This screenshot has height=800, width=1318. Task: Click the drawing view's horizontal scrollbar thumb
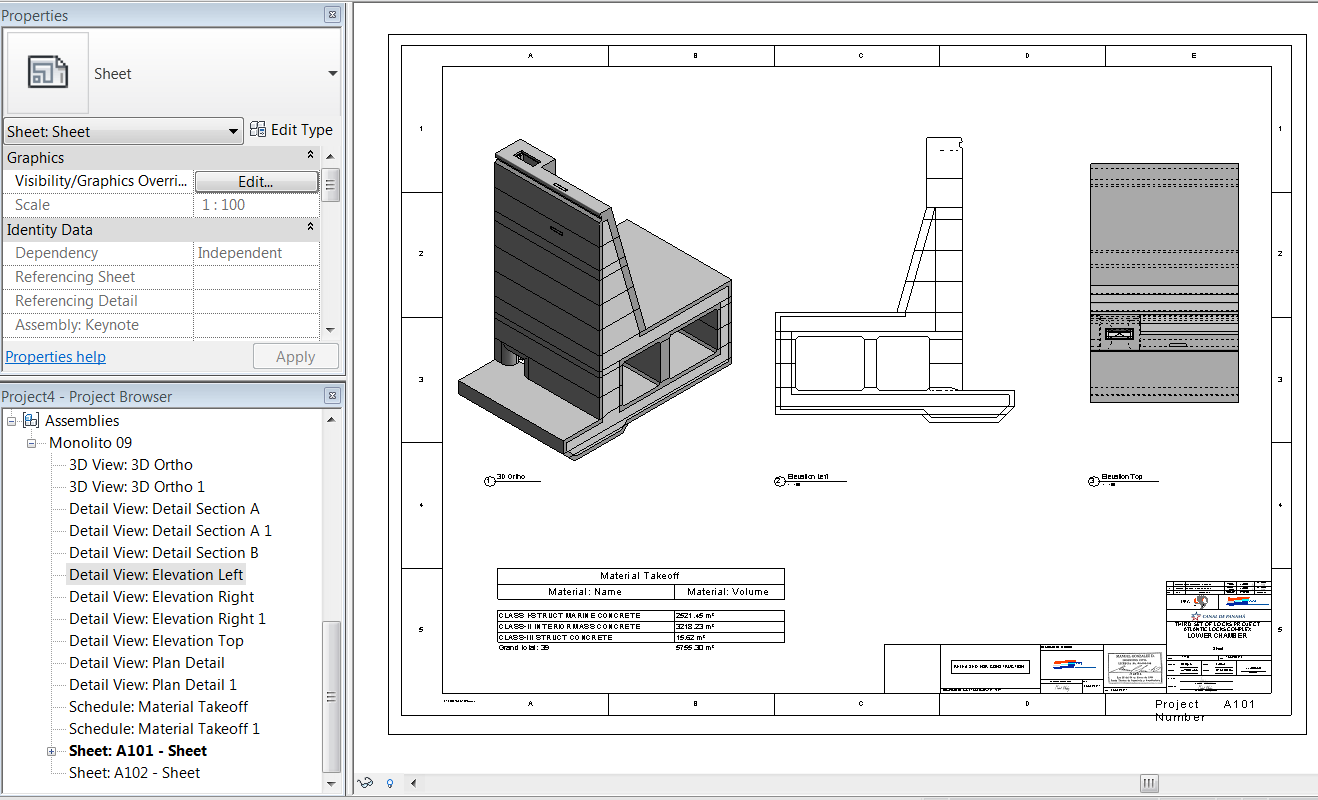tap(1150, 783)
